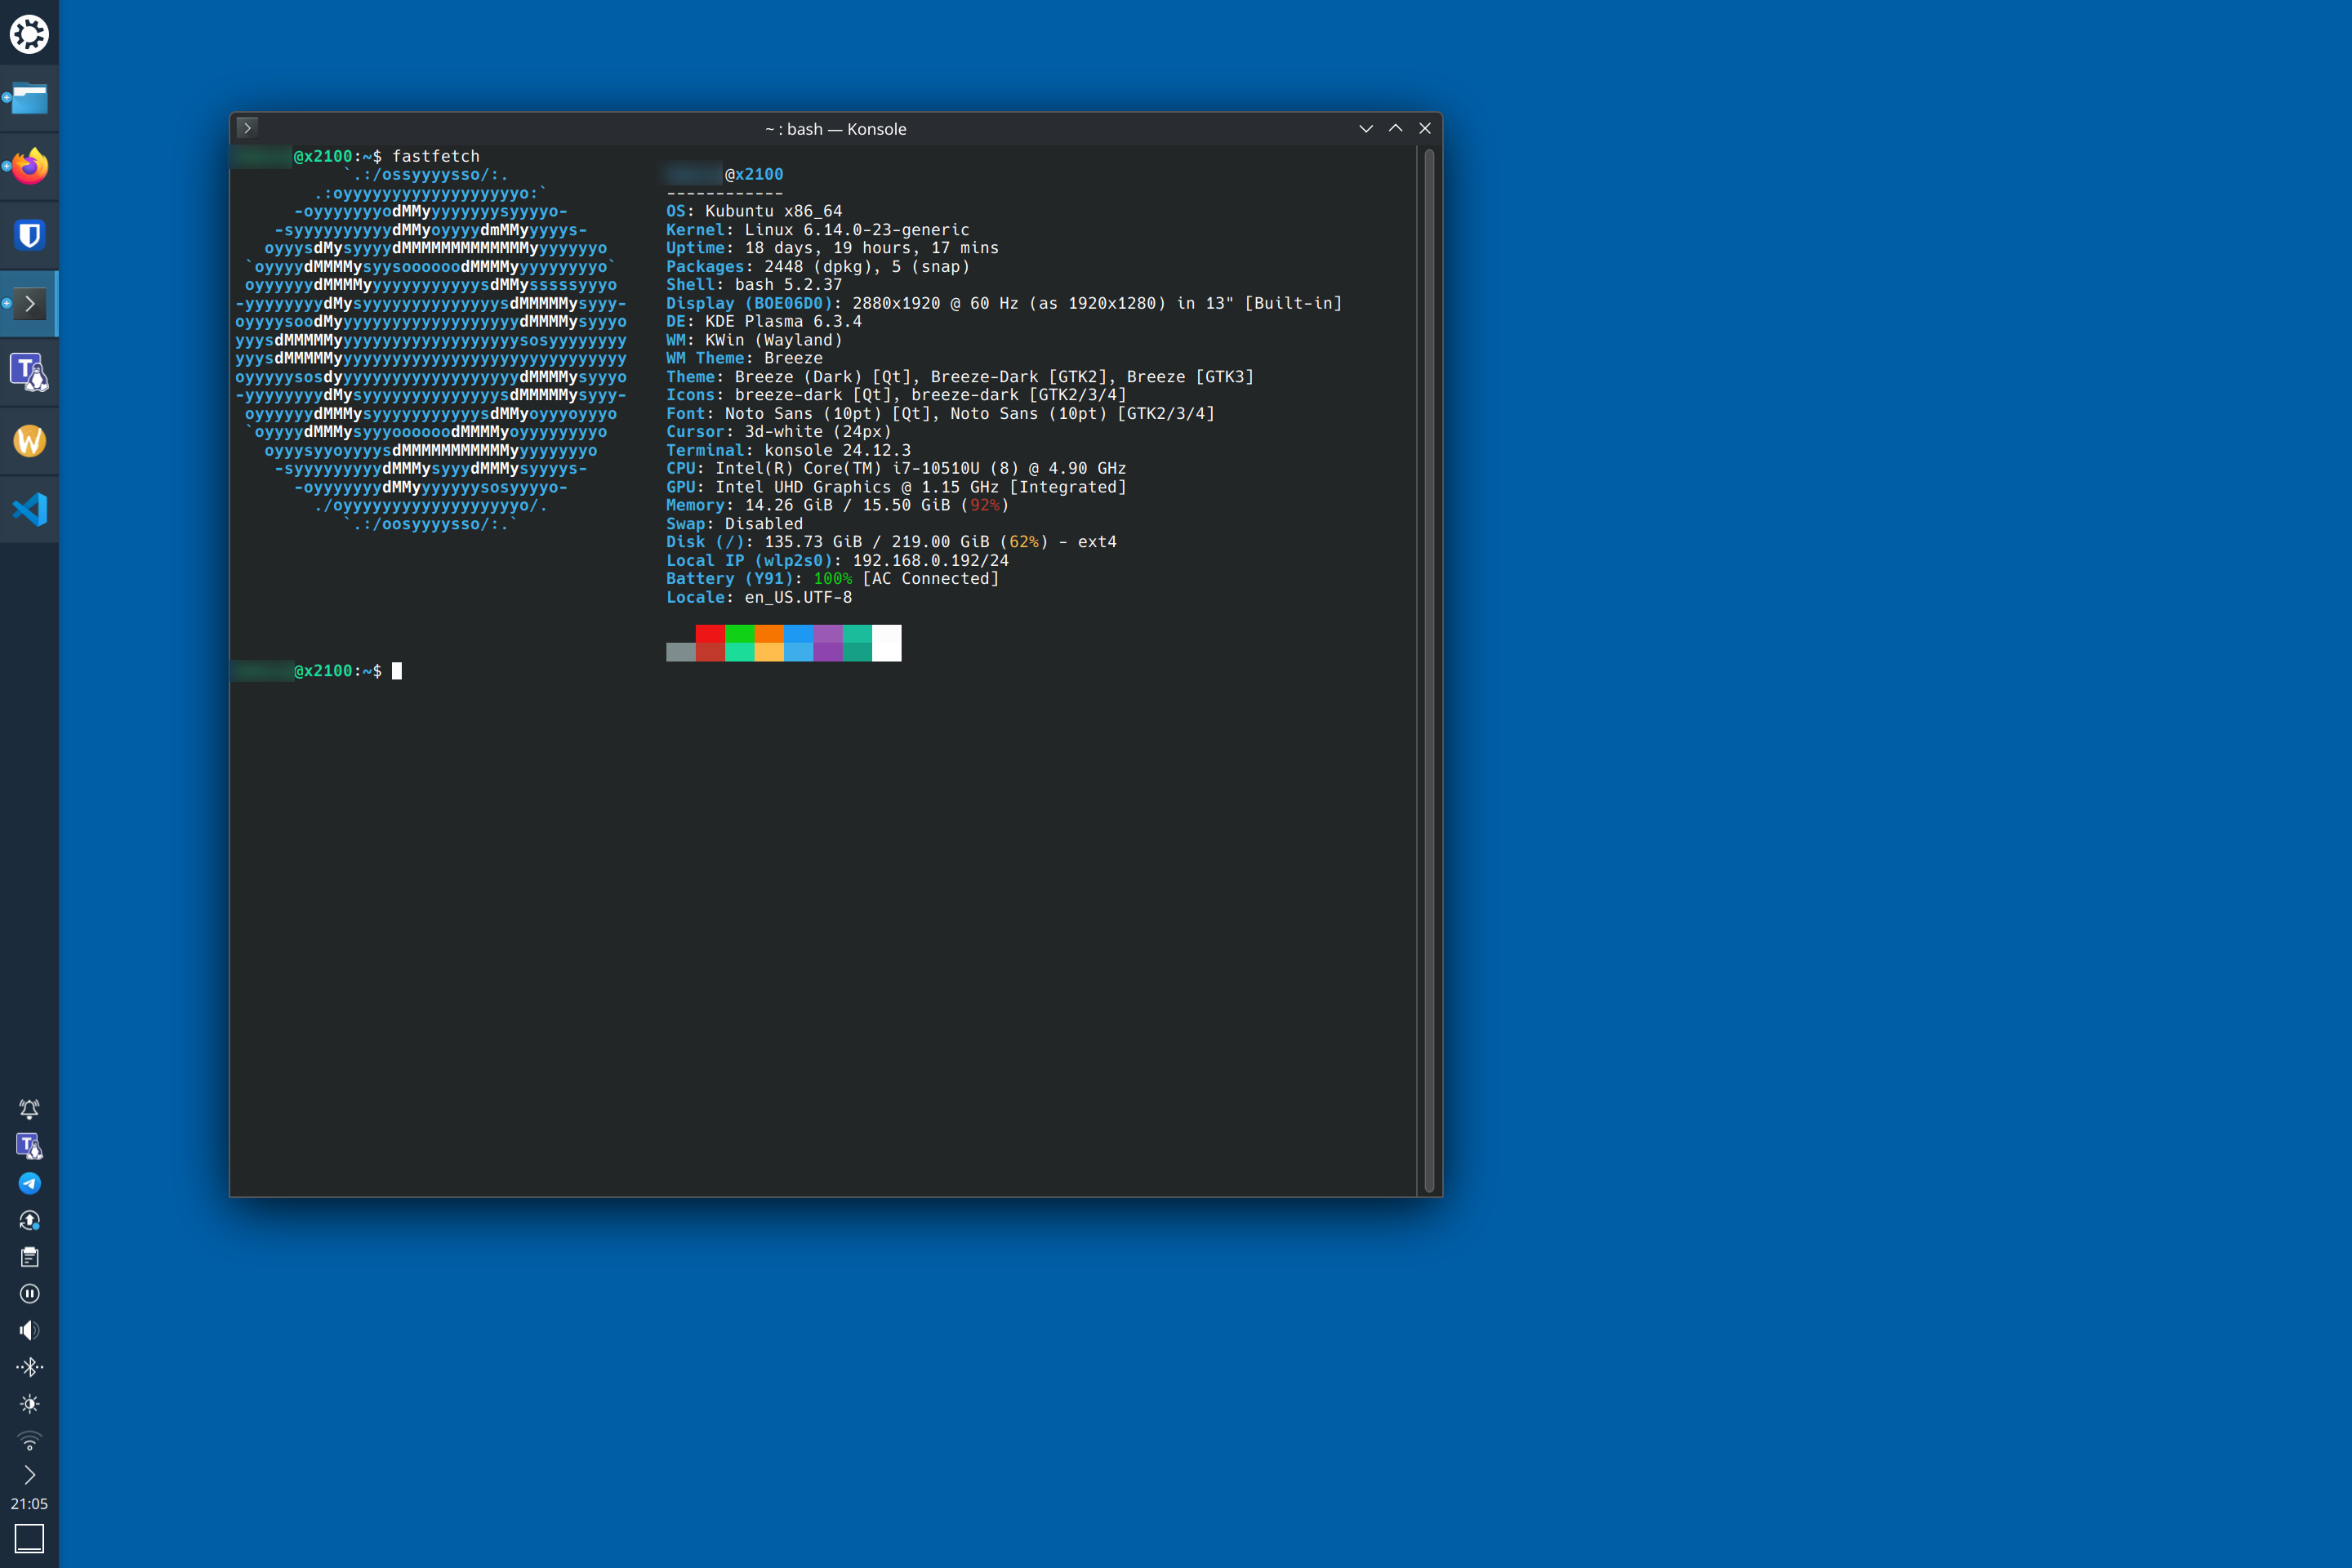Click the Uptime line in terminal output
This screenshot has height=1568, width=2352.
point(832,248)
